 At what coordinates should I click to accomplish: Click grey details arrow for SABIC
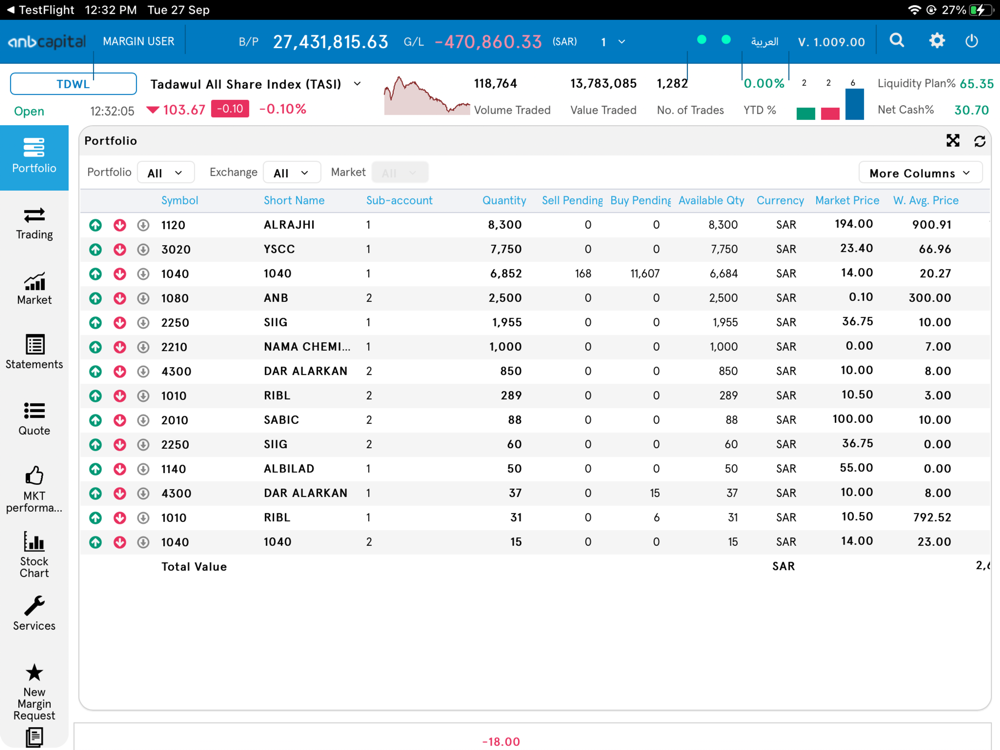pyautogui.click(x=143, y=420)
